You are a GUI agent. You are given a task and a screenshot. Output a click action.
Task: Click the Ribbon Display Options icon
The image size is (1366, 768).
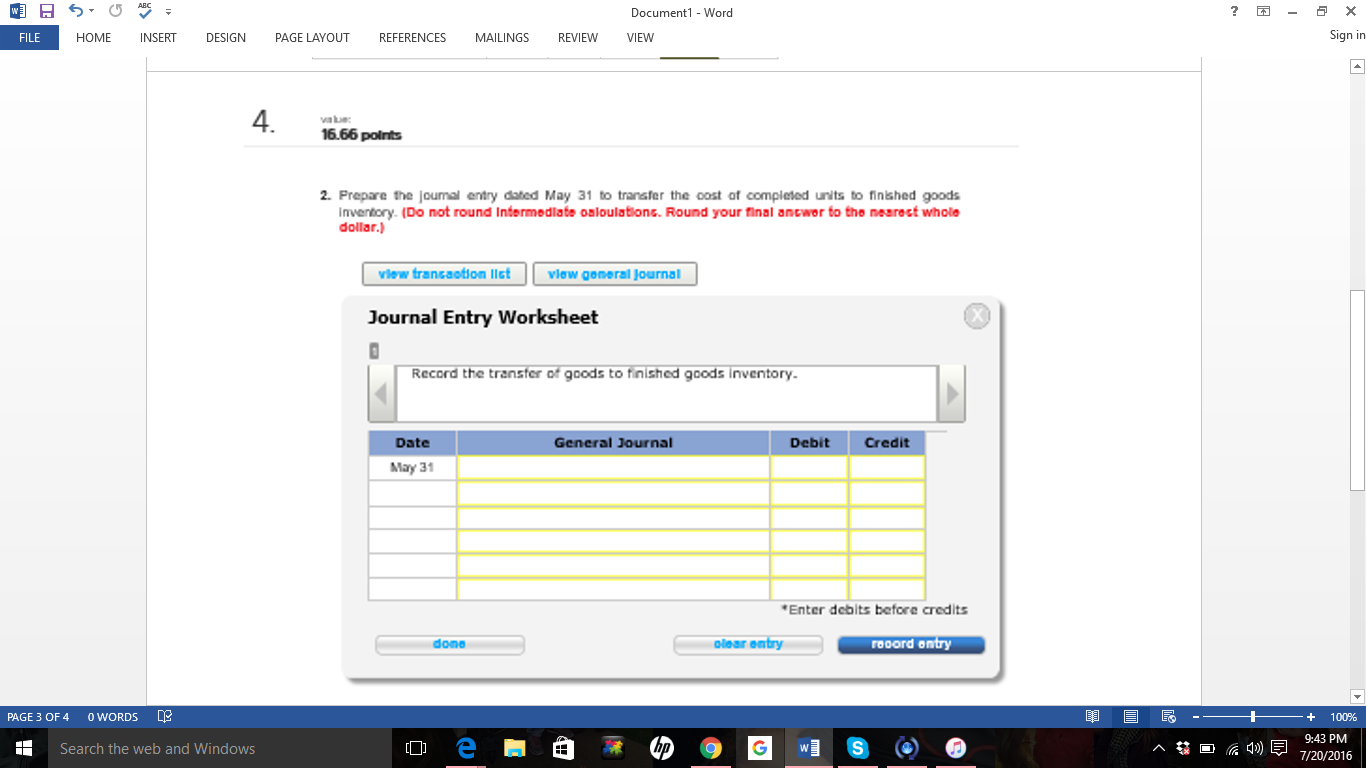[x=1262, y=12]
